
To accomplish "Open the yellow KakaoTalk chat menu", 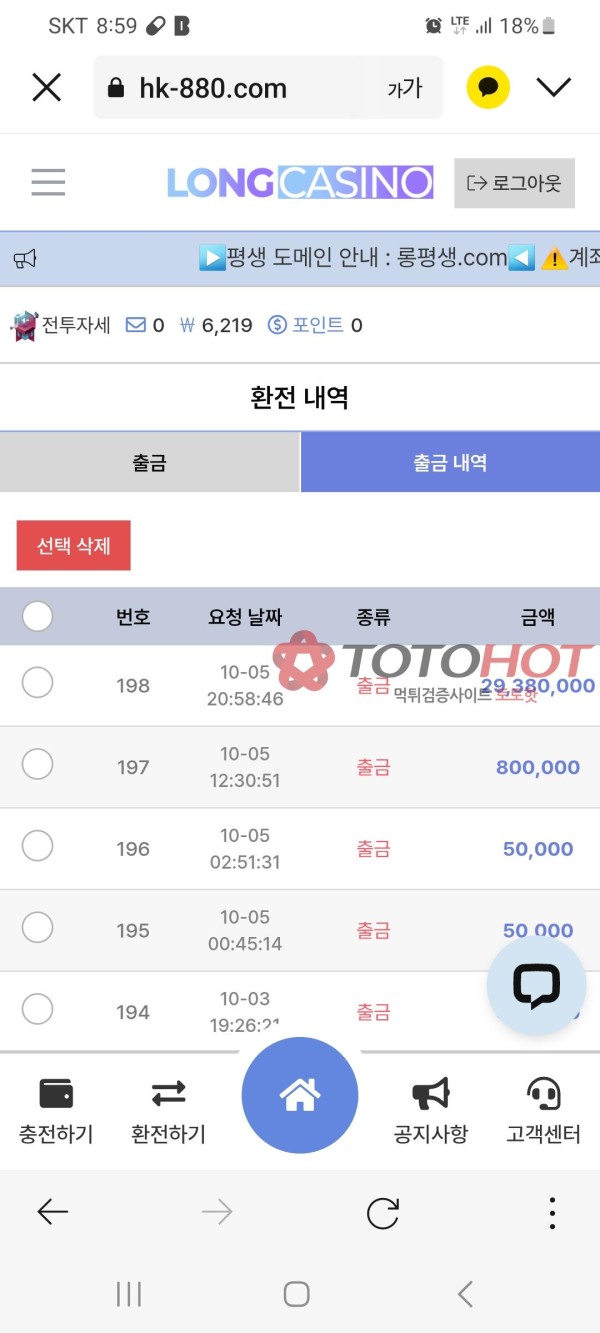I will [487, 87].
